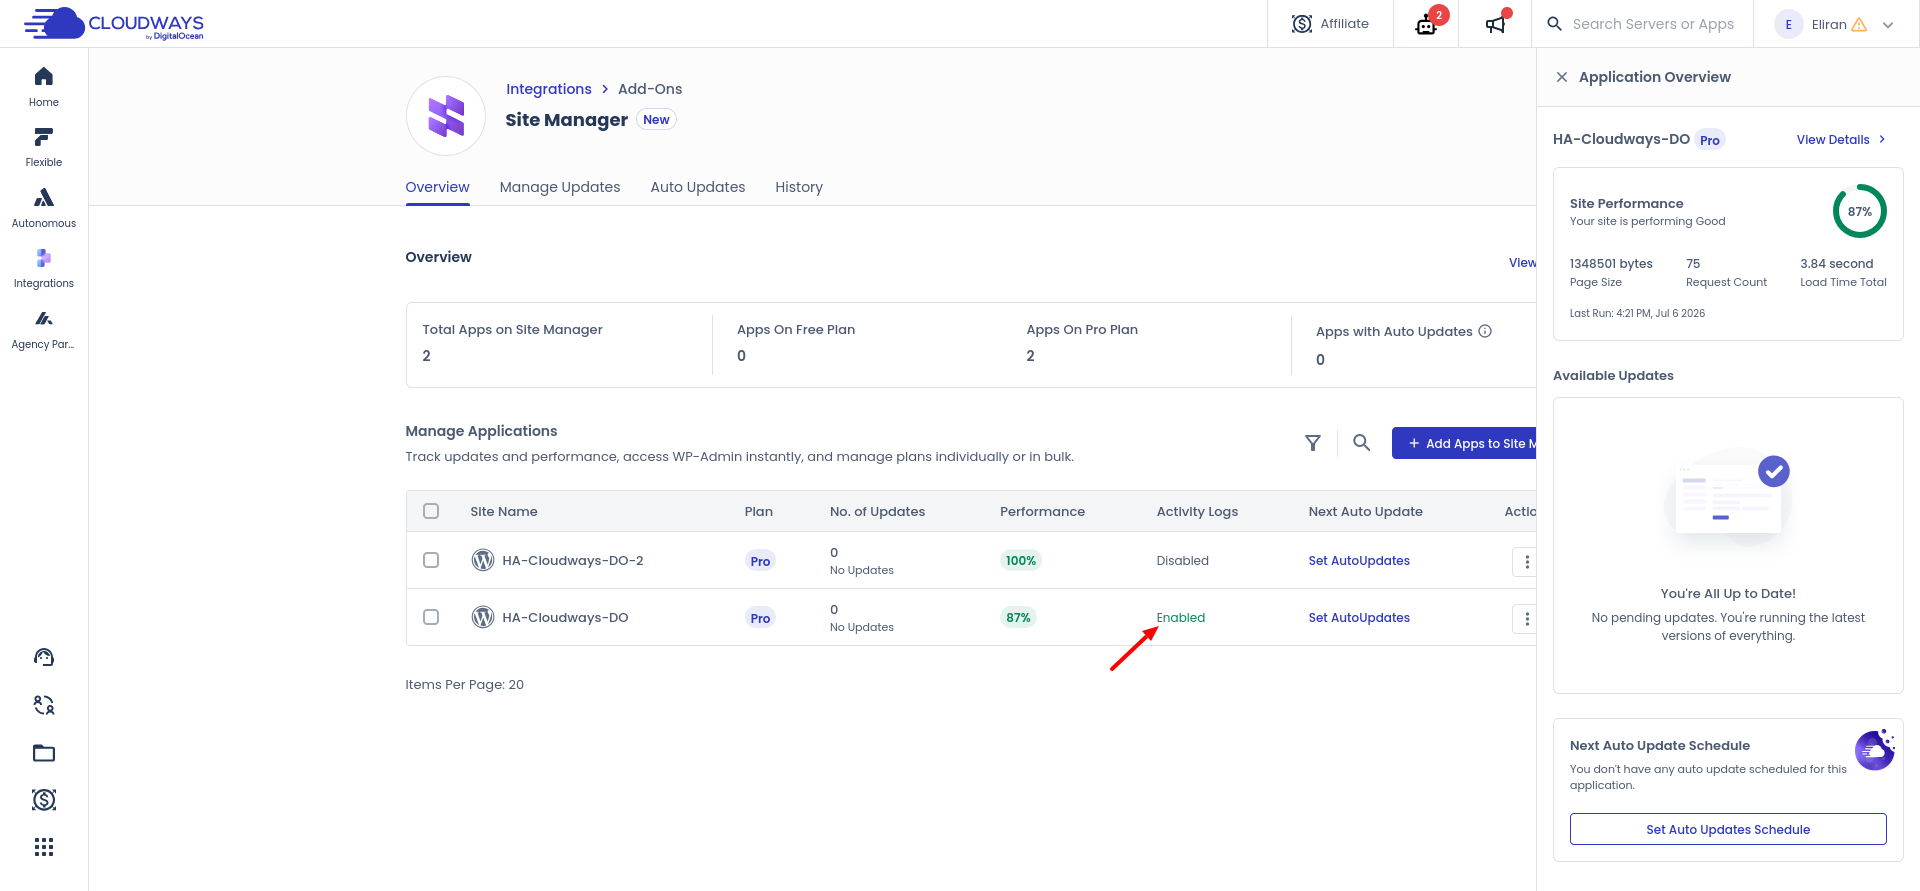Open Agency Partner sidebar item
The width and height of the screenshot is (1920, 891).
(x=44, y=329)
